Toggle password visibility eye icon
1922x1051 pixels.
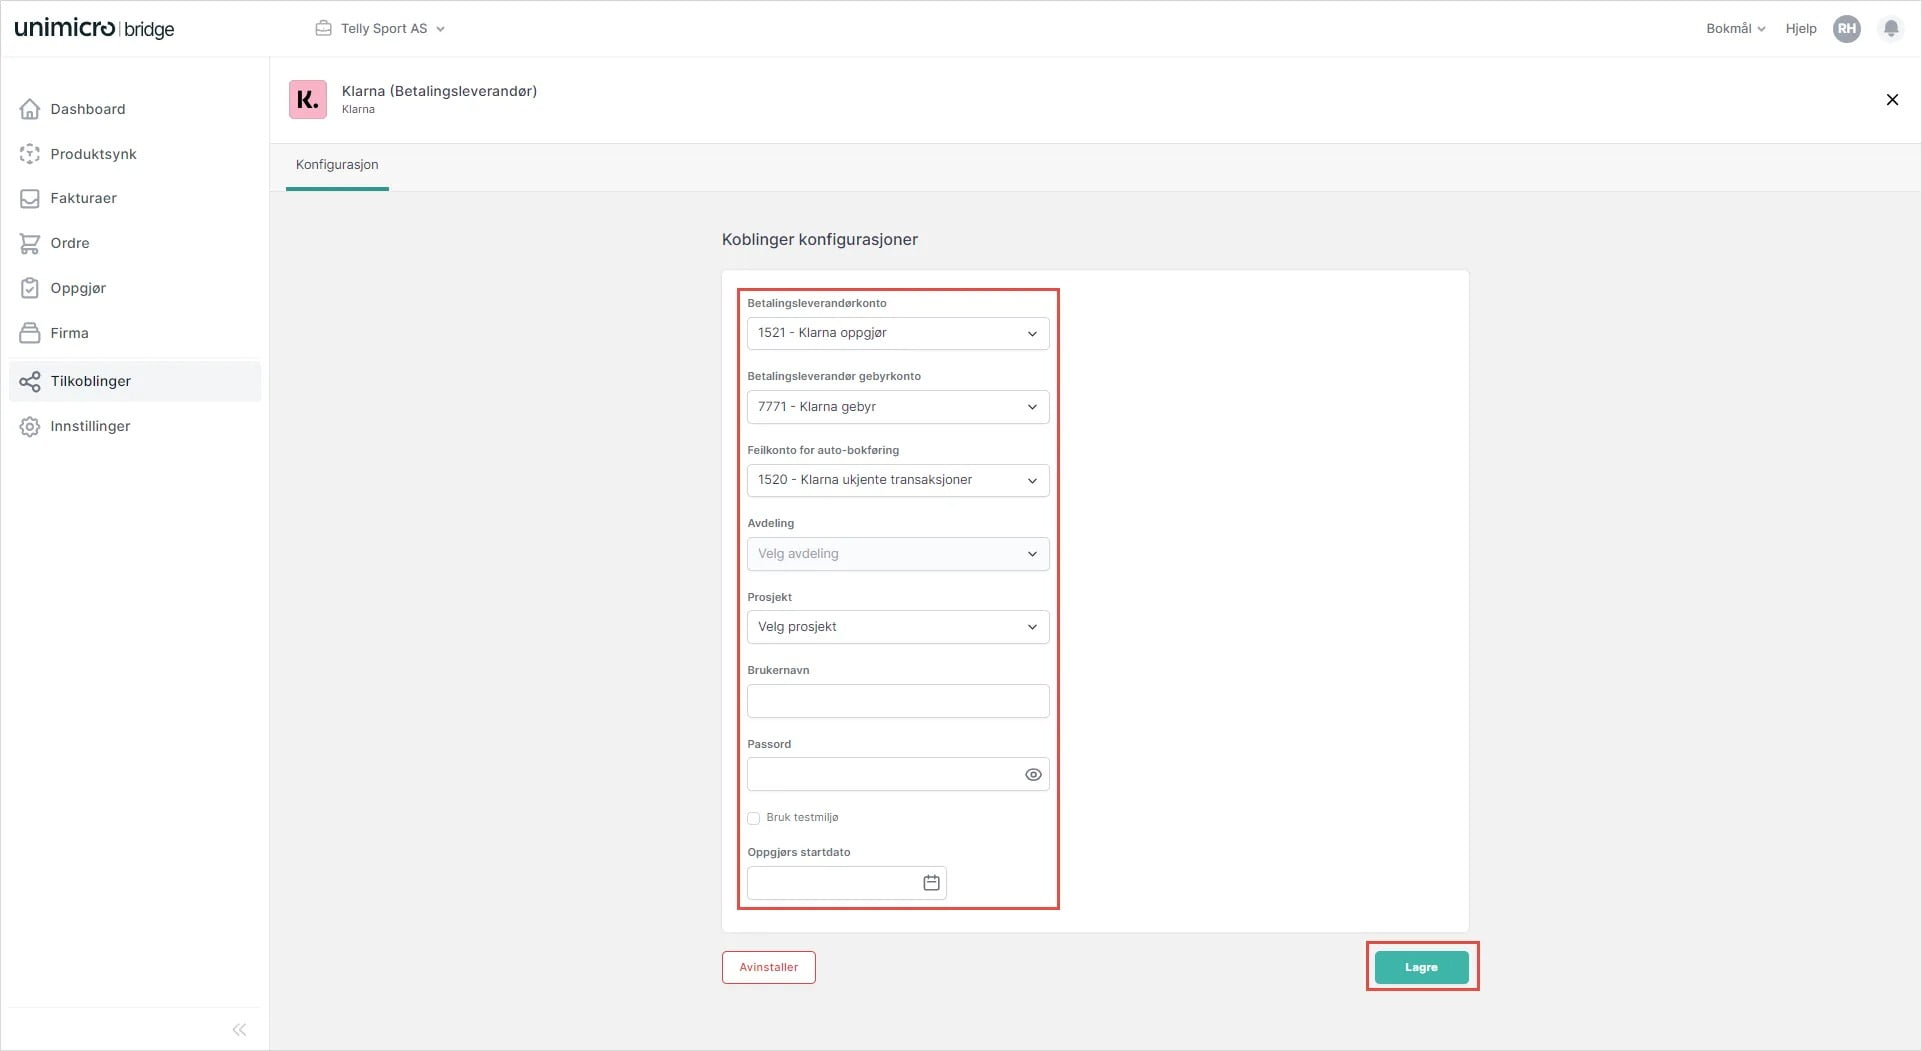(x=1033, y=774)
